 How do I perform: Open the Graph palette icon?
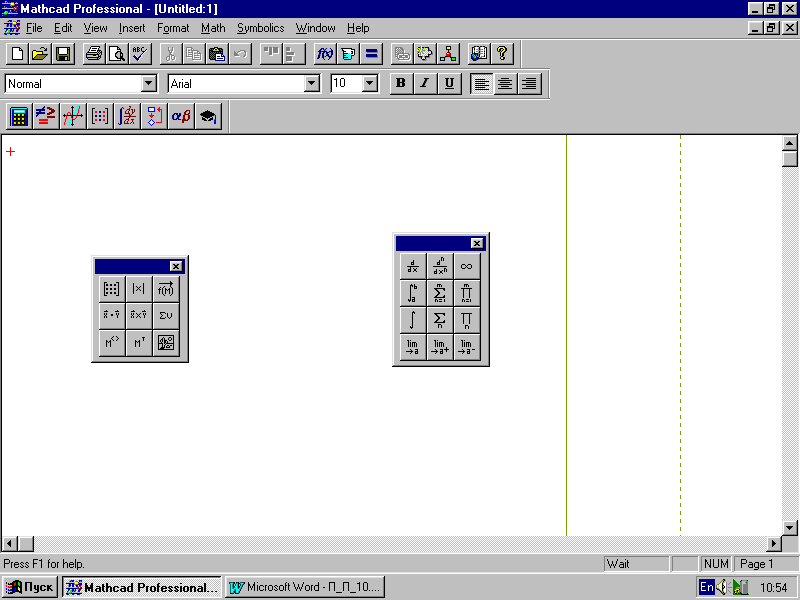point(73,116)
